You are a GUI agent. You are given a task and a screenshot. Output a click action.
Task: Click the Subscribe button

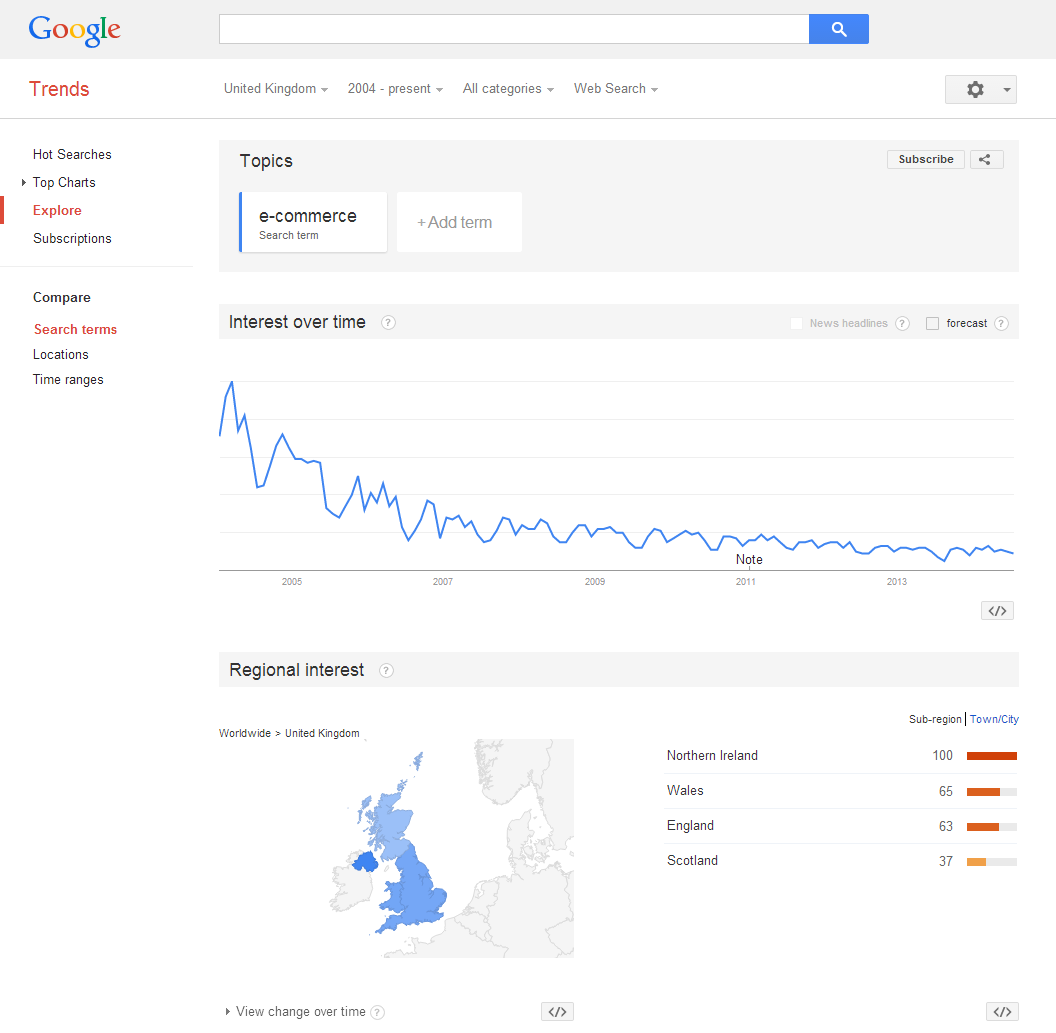coord(925,160)
